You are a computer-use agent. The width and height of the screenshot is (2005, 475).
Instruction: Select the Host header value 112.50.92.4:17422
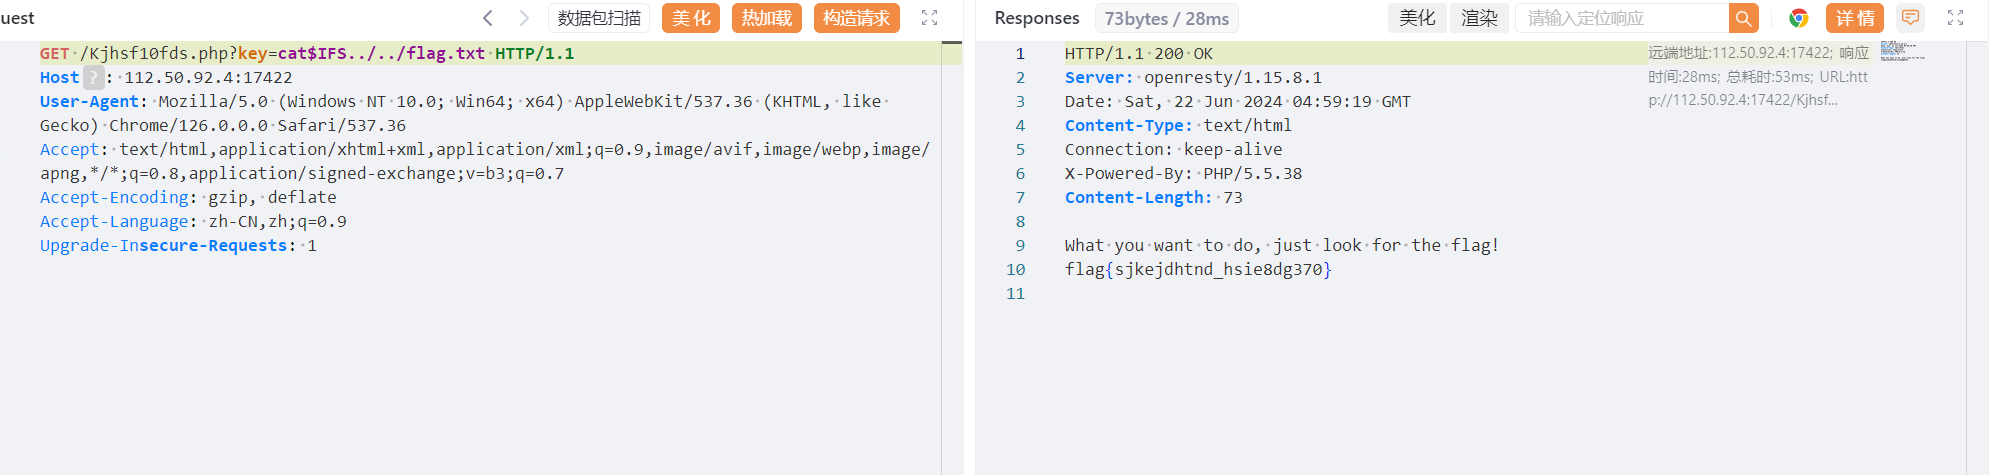coord(208,77)
